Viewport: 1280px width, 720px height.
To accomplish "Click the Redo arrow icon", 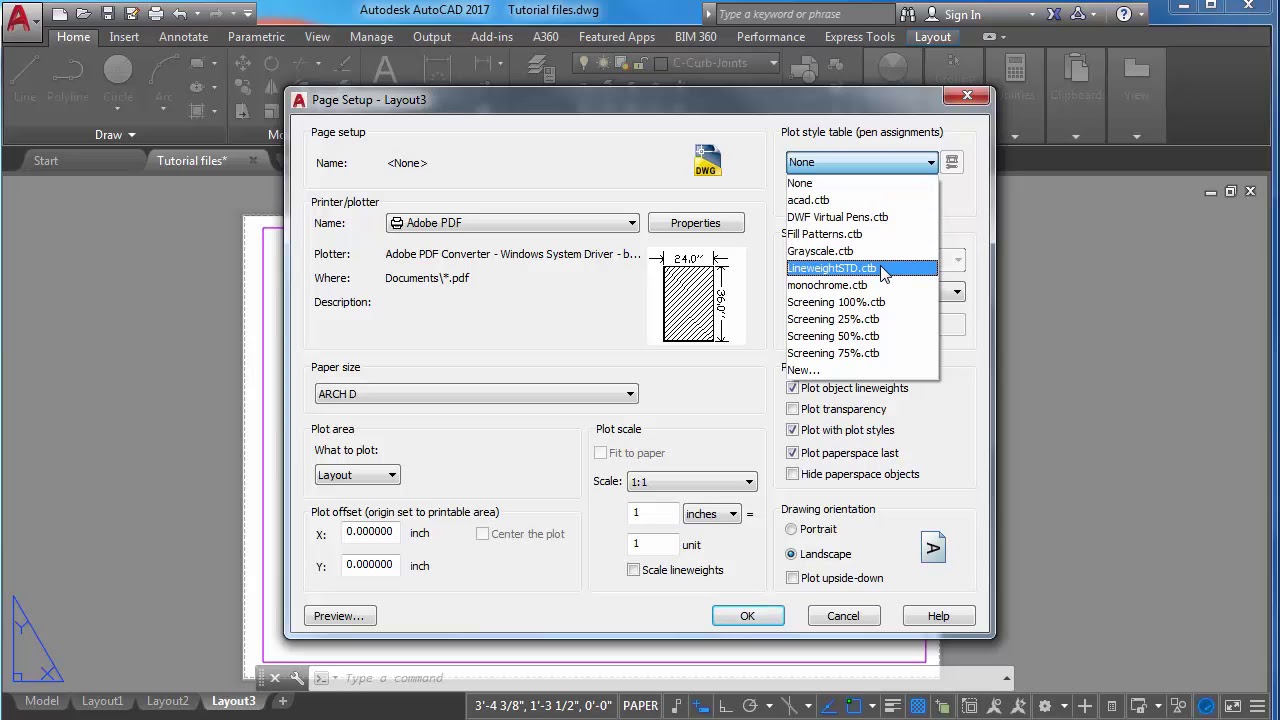I will coord(215,14).
